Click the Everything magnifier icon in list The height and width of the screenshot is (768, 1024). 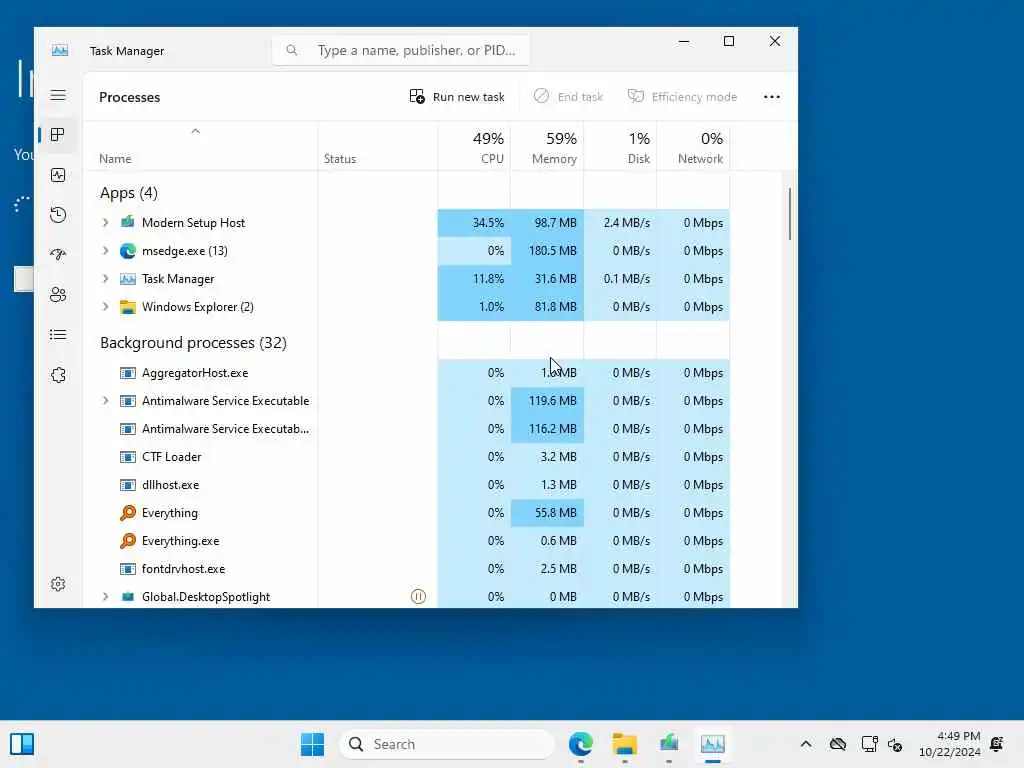[128, 513]
